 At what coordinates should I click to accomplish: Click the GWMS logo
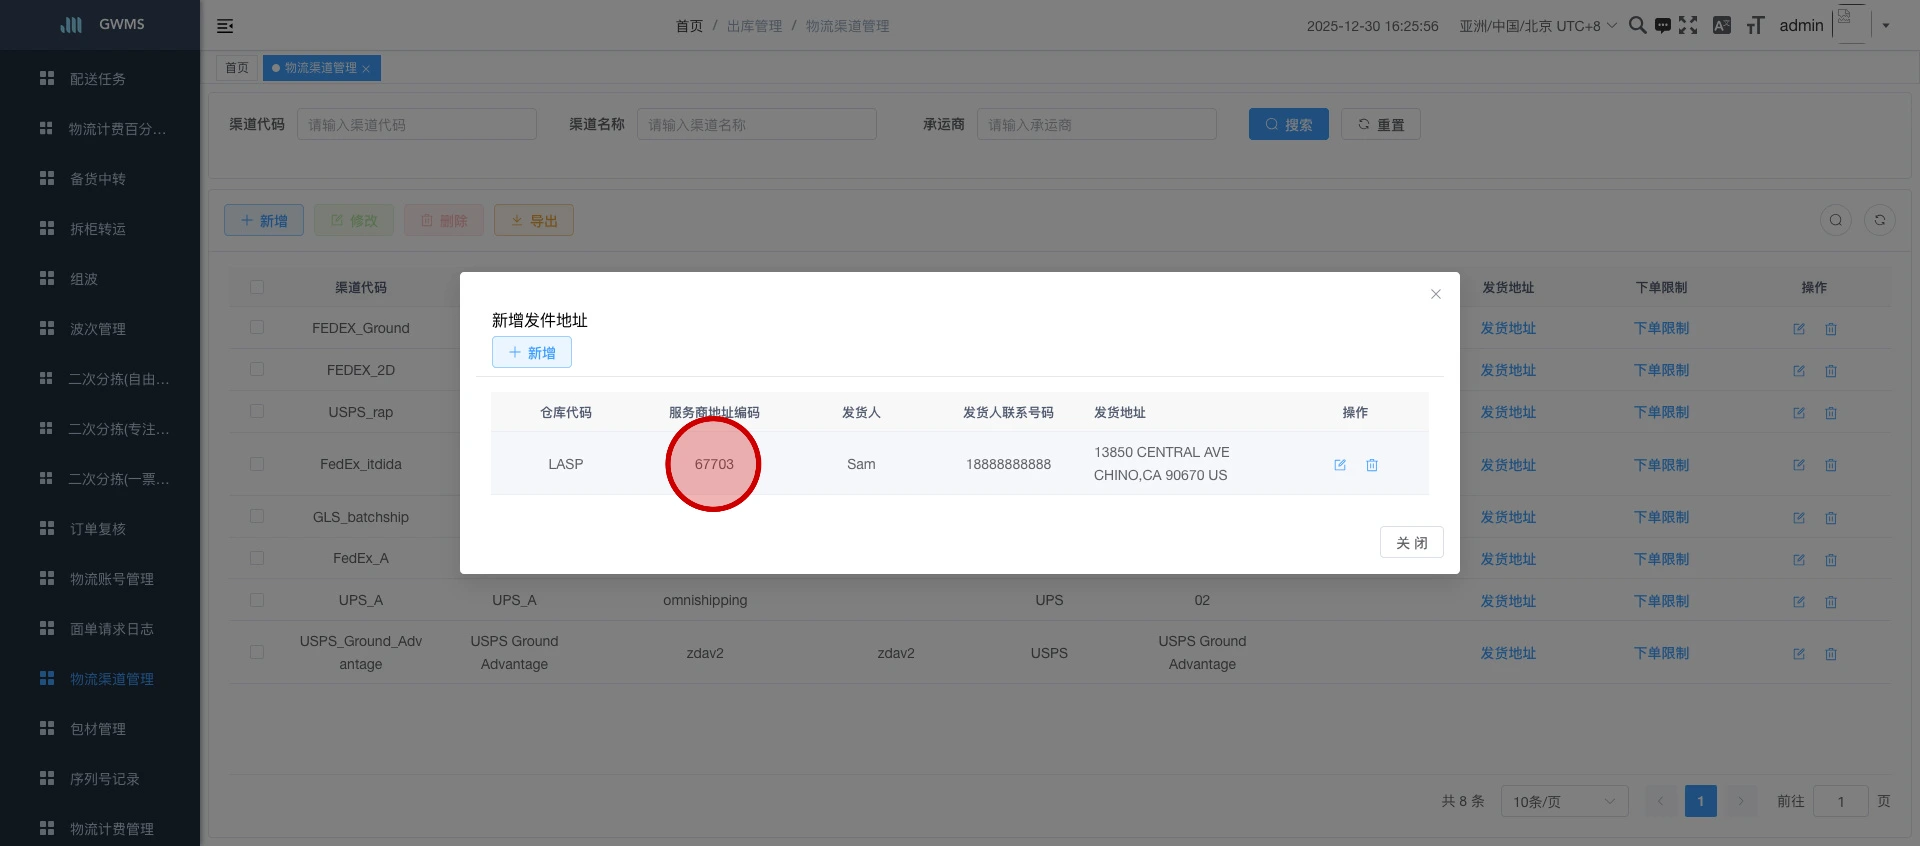71,25
